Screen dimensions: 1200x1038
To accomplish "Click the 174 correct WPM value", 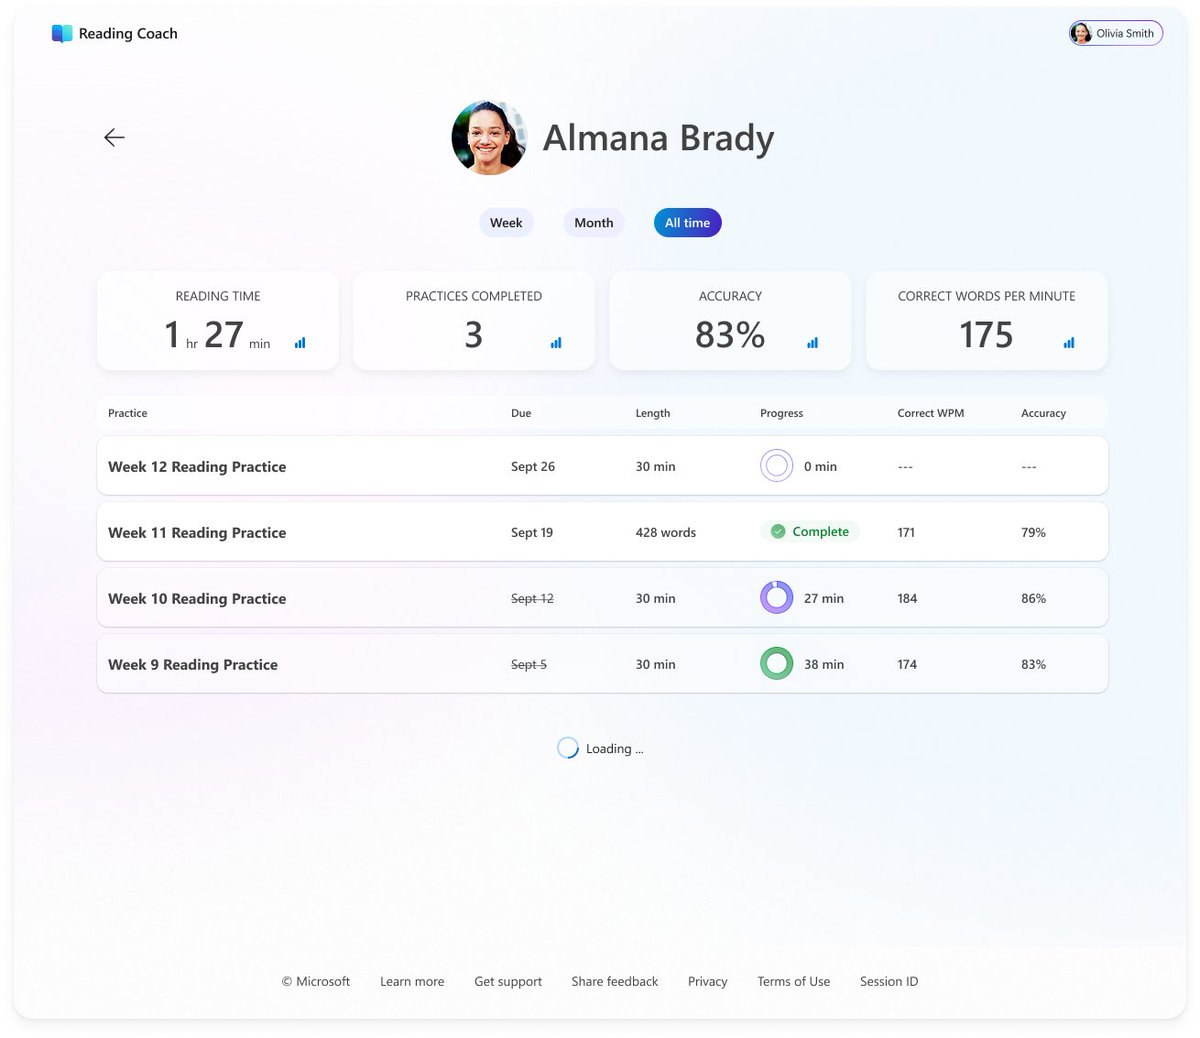I will 907,664.
